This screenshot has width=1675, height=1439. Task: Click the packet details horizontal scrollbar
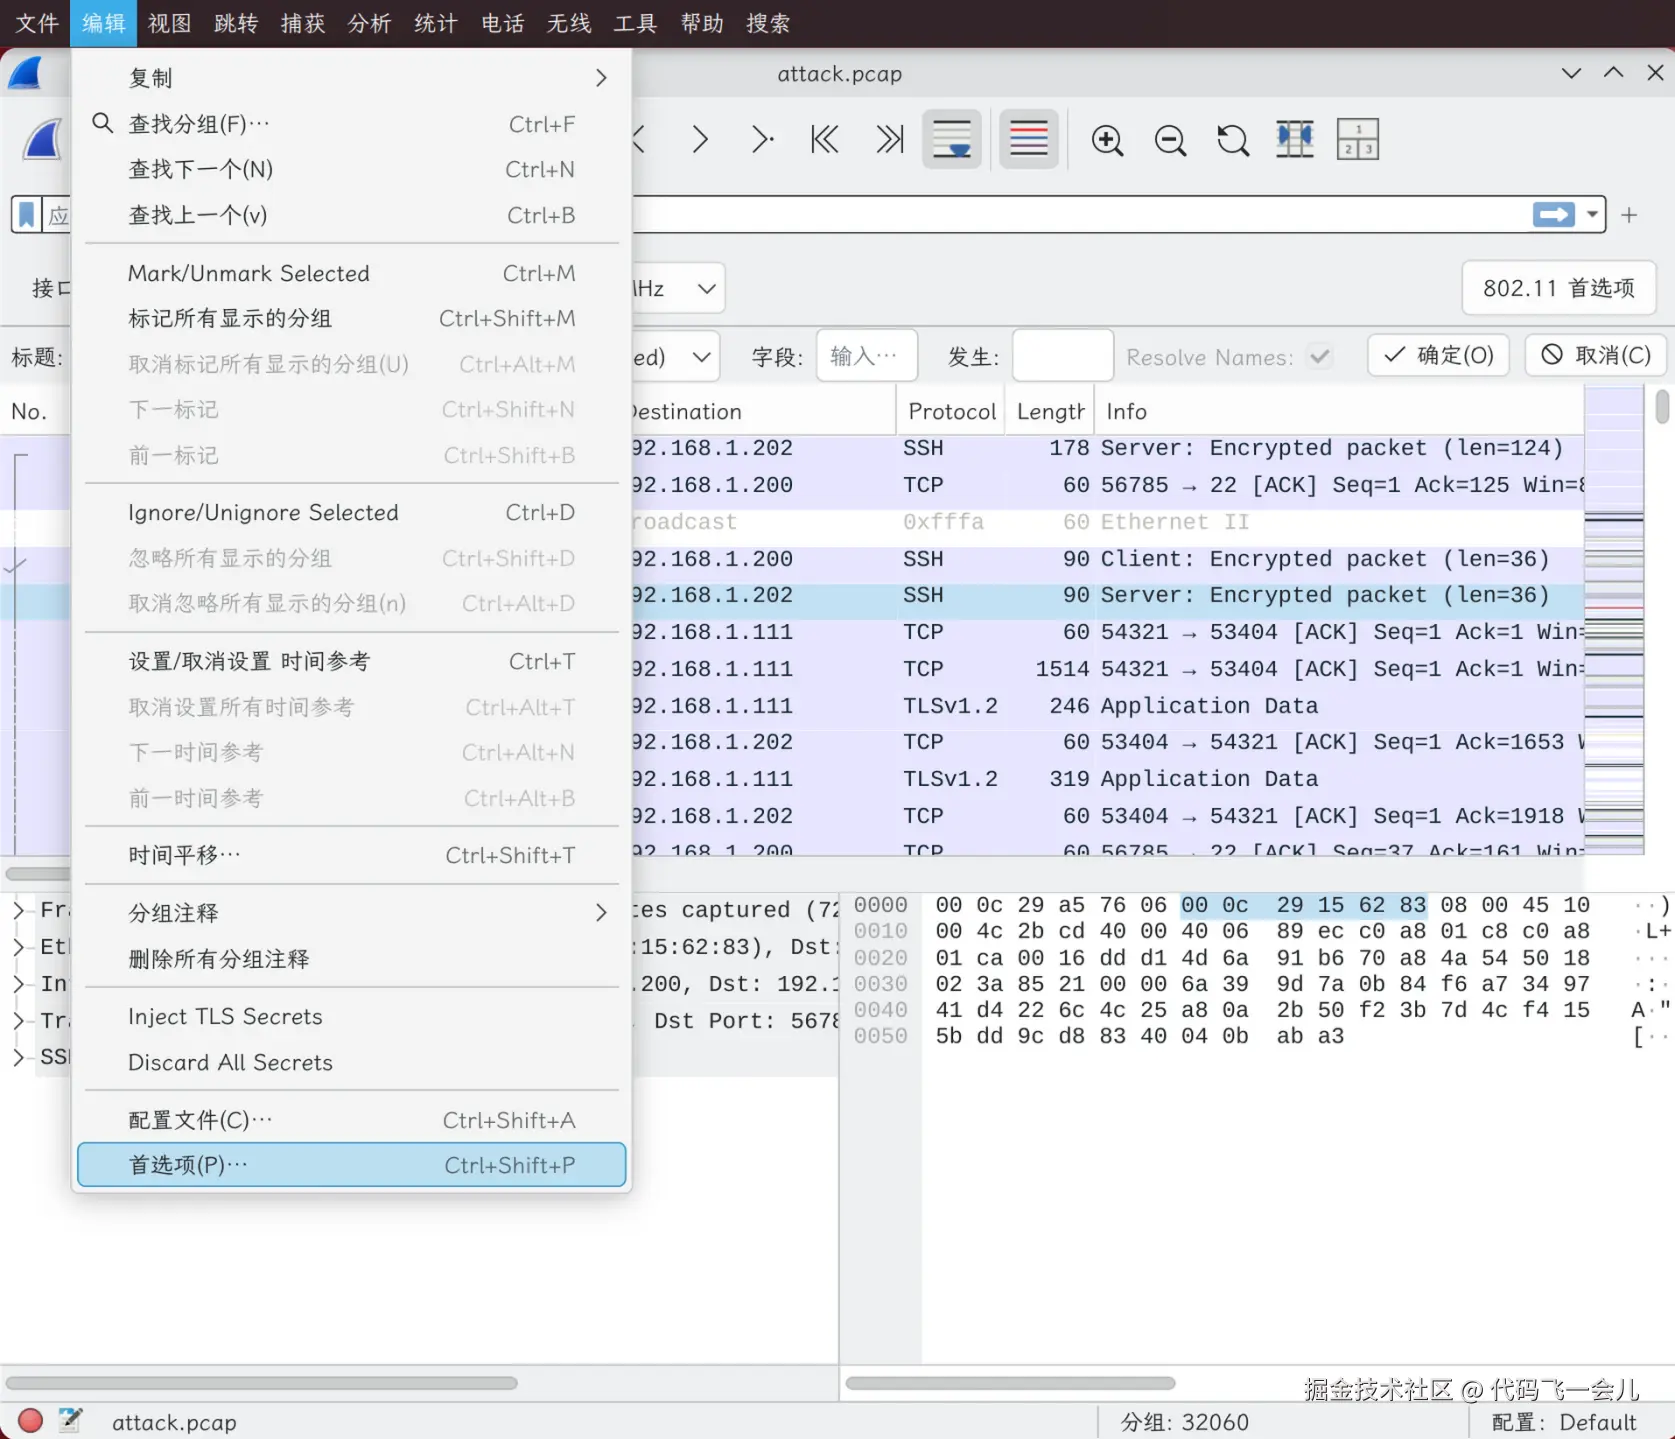point(262,1383)
